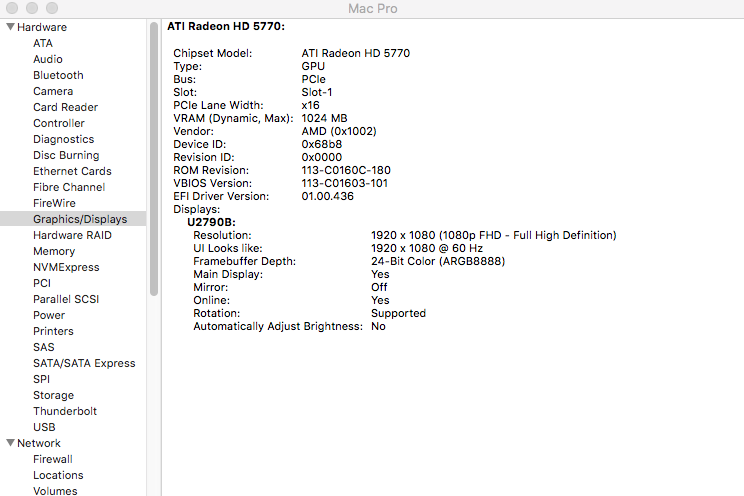The height and width of the screenshot is (496, 744).
Task: Click the Bus value PCIe
Action: [x=313, y=79]
